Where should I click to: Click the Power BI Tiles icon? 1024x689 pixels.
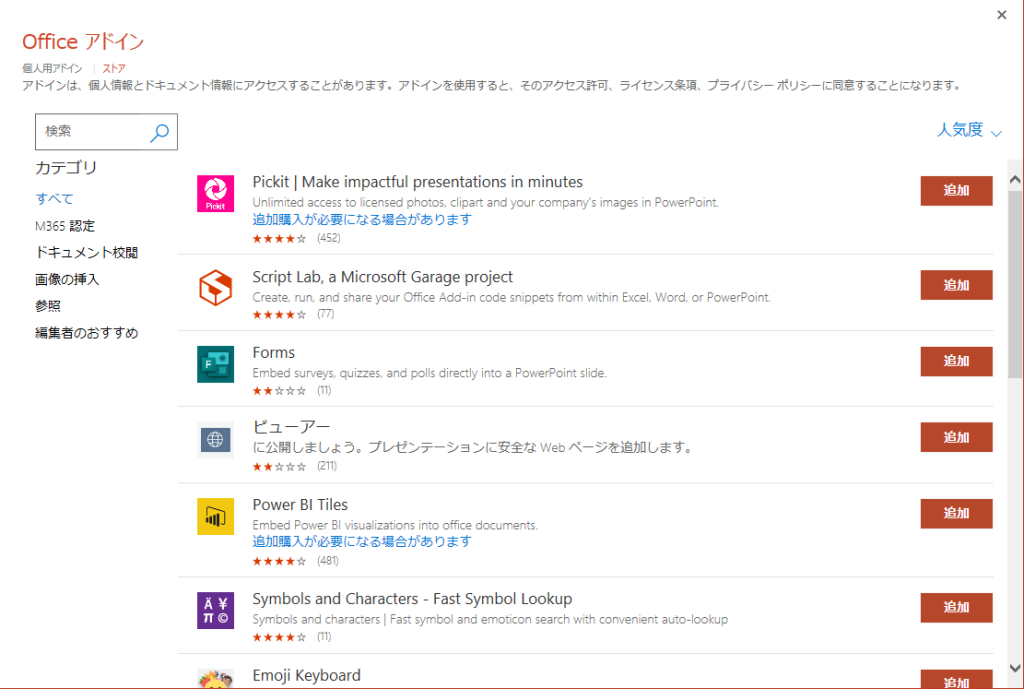point(215,513)
